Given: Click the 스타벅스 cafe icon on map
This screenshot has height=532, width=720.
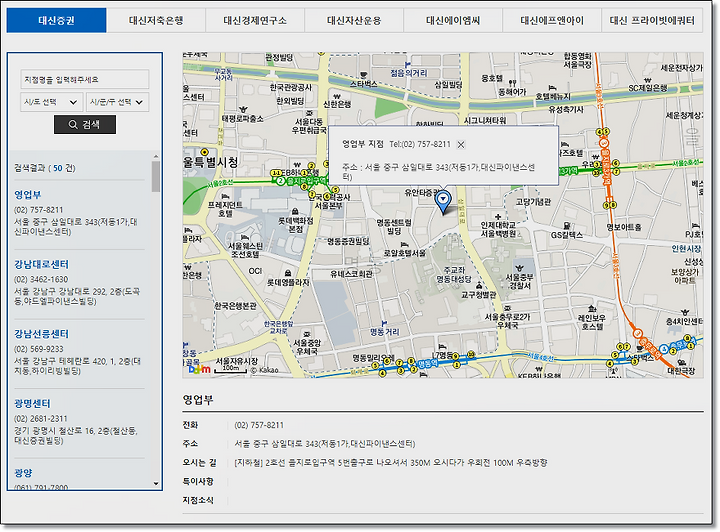Looking at the screenshot, I should (x=364, y=75).
